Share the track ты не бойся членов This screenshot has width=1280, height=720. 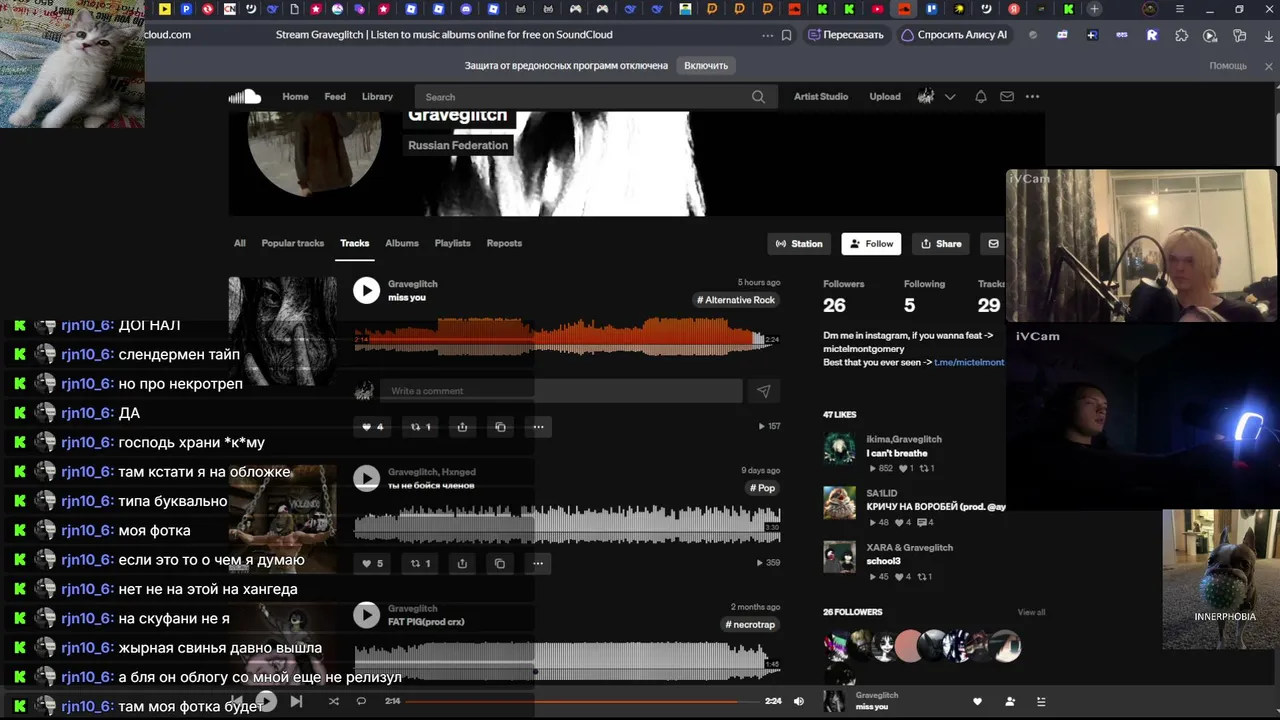[x=462, y=563]
